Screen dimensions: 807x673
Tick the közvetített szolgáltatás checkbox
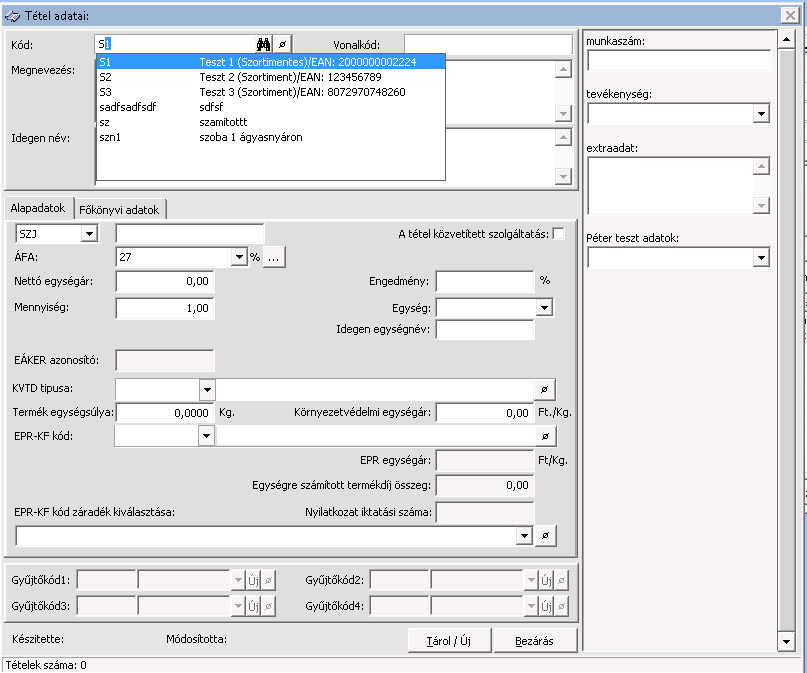[x=558, y=234]
